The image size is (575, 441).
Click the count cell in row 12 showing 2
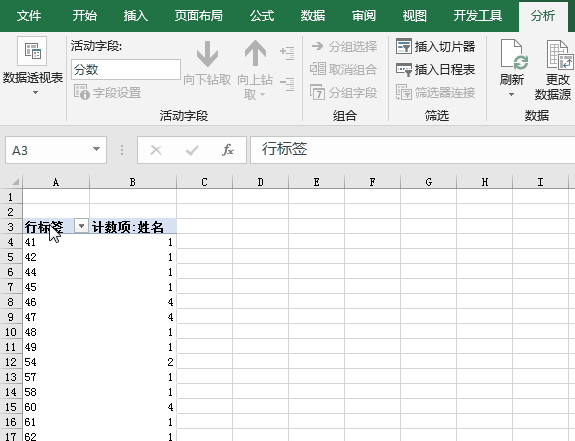pos(133,362)
